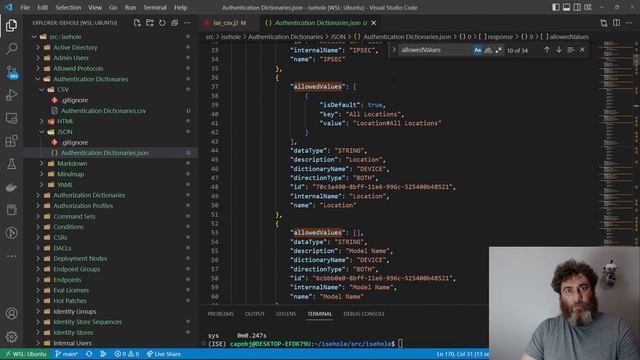Viewport: 640px width, 360px height.
Task: Refresh the Explorer tree
Action: click(162, 23)
